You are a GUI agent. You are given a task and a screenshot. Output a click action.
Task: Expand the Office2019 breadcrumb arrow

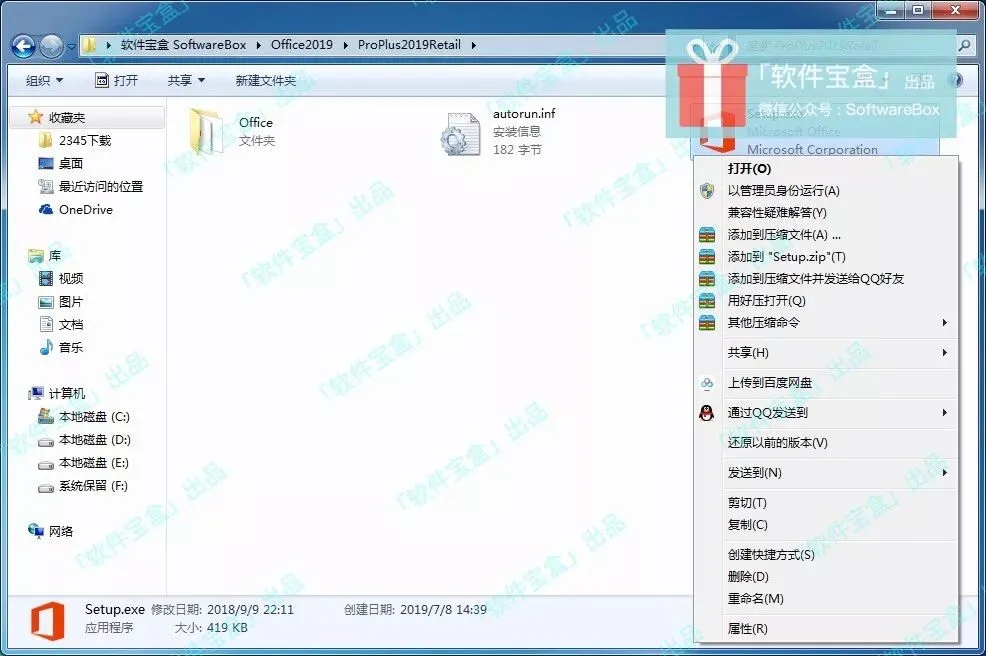point(345,45)
